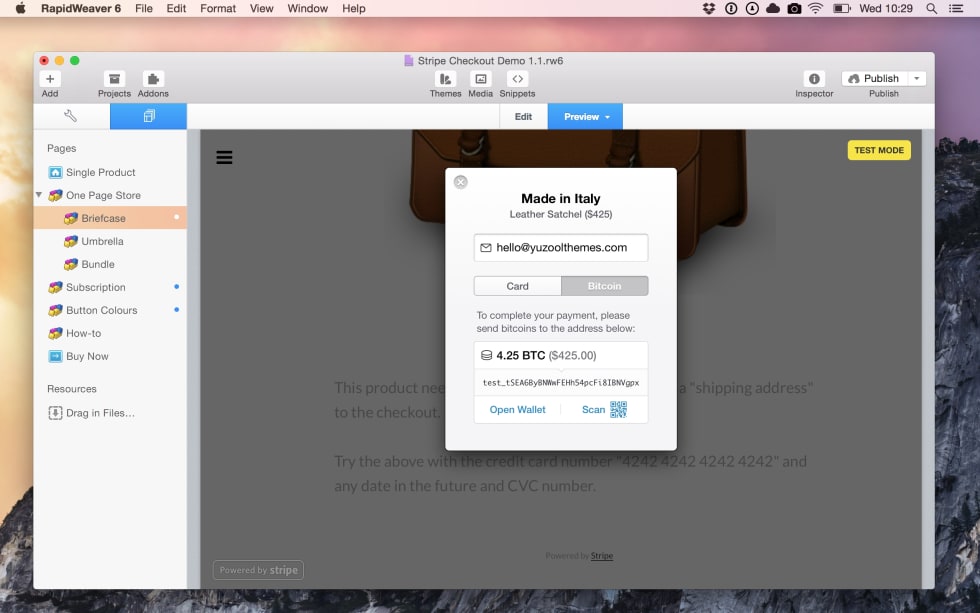Switch to the wrench settings sidebar tab

click(x=71, y=116)
